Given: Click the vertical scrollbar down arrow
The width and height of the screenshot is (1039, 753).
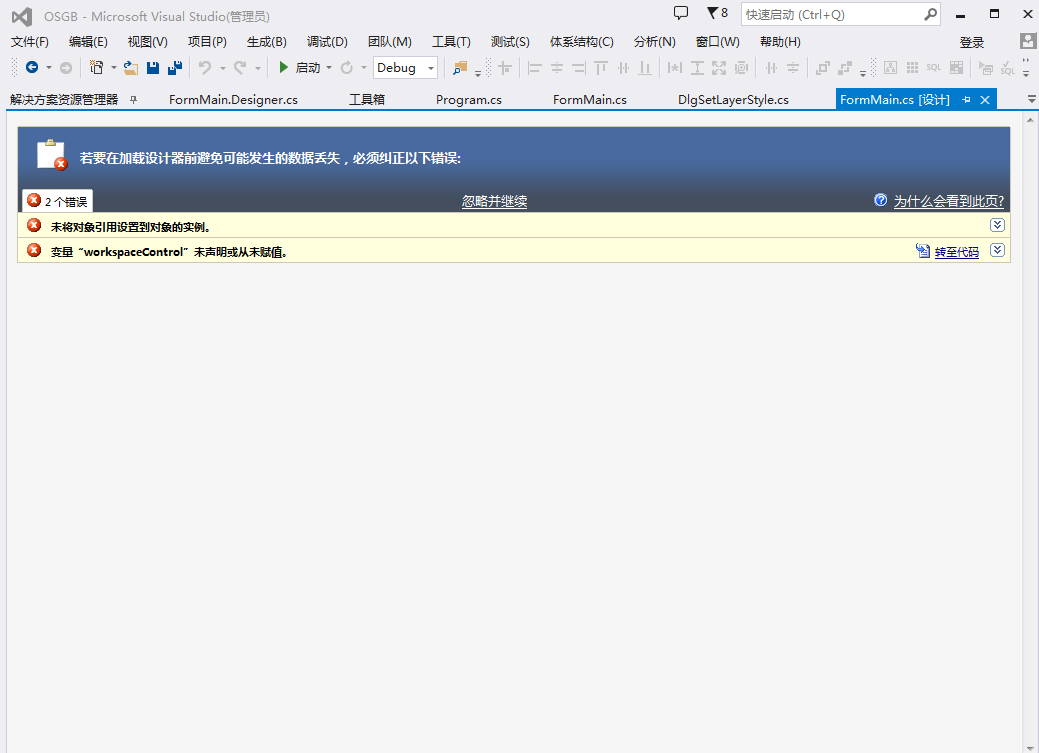Looking at the screenshot, I should [1030, 748].
